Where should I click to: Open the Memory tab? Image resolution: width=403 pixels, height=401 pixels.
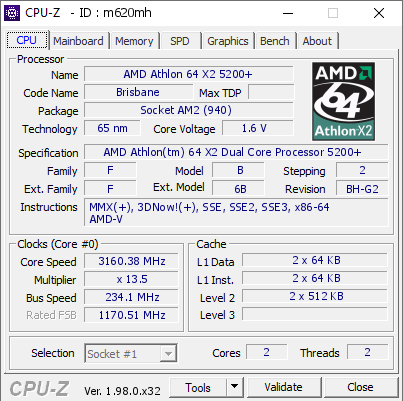134,41
